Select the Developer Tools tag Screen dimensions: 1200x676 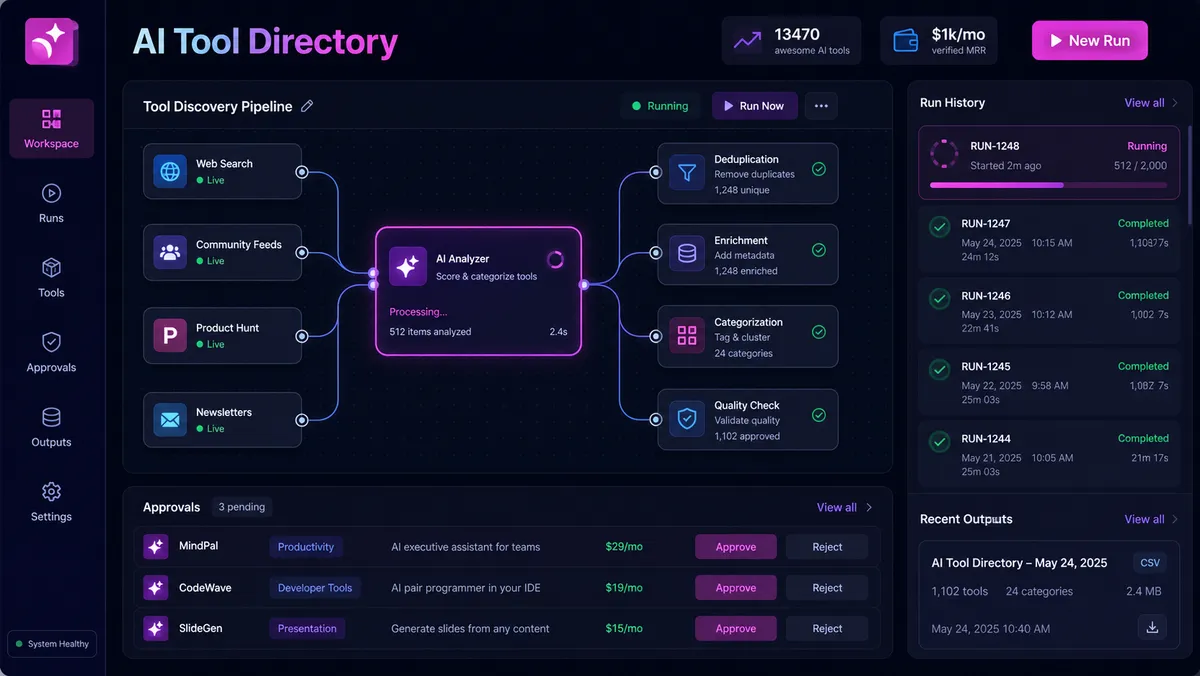click(x=315, y=588)
